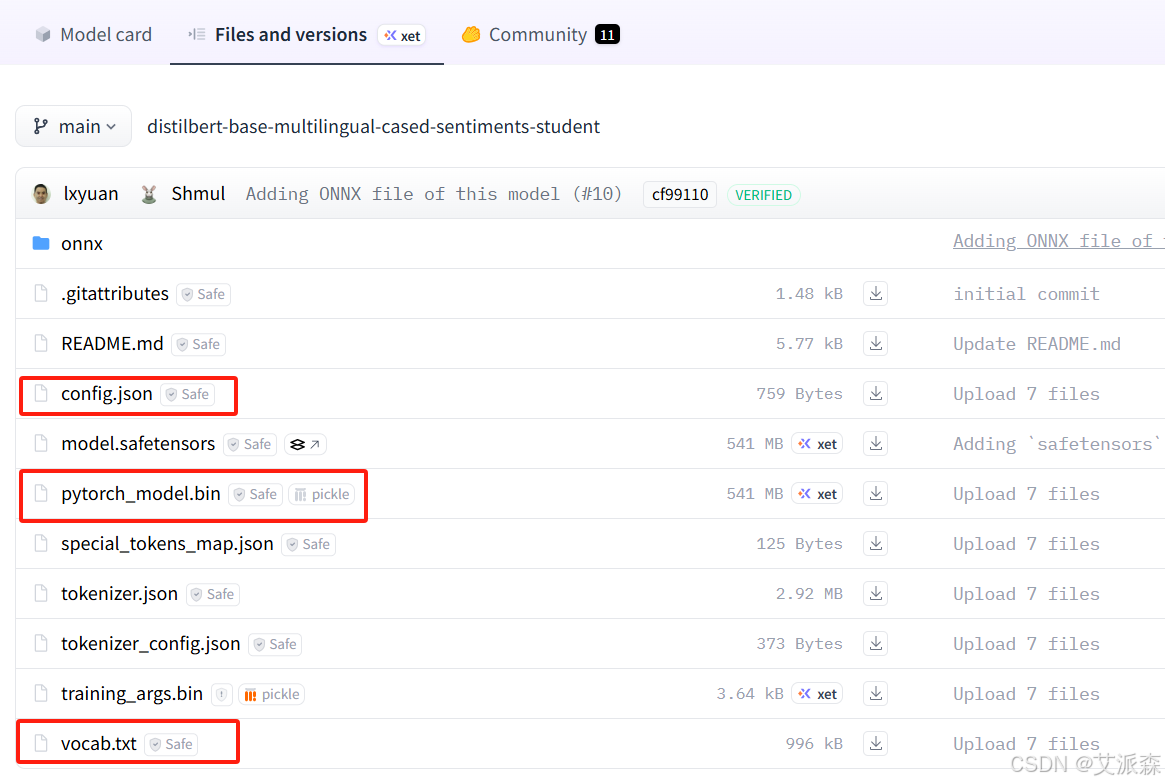This screenshot has width=1165, height=784.
Task: Download the vocab.txt file
Action: pyautogui.click(x=875, y=743)
